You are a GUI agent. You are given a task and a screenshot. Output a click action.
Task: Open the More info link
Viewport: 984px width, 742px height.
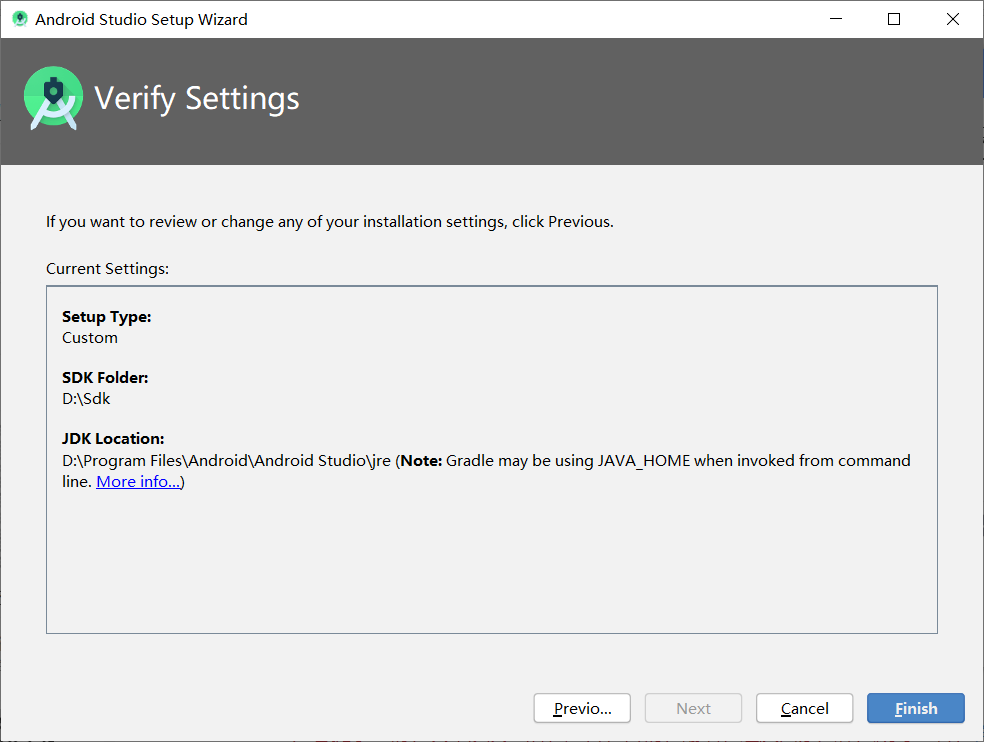click(x=139, y=481)
